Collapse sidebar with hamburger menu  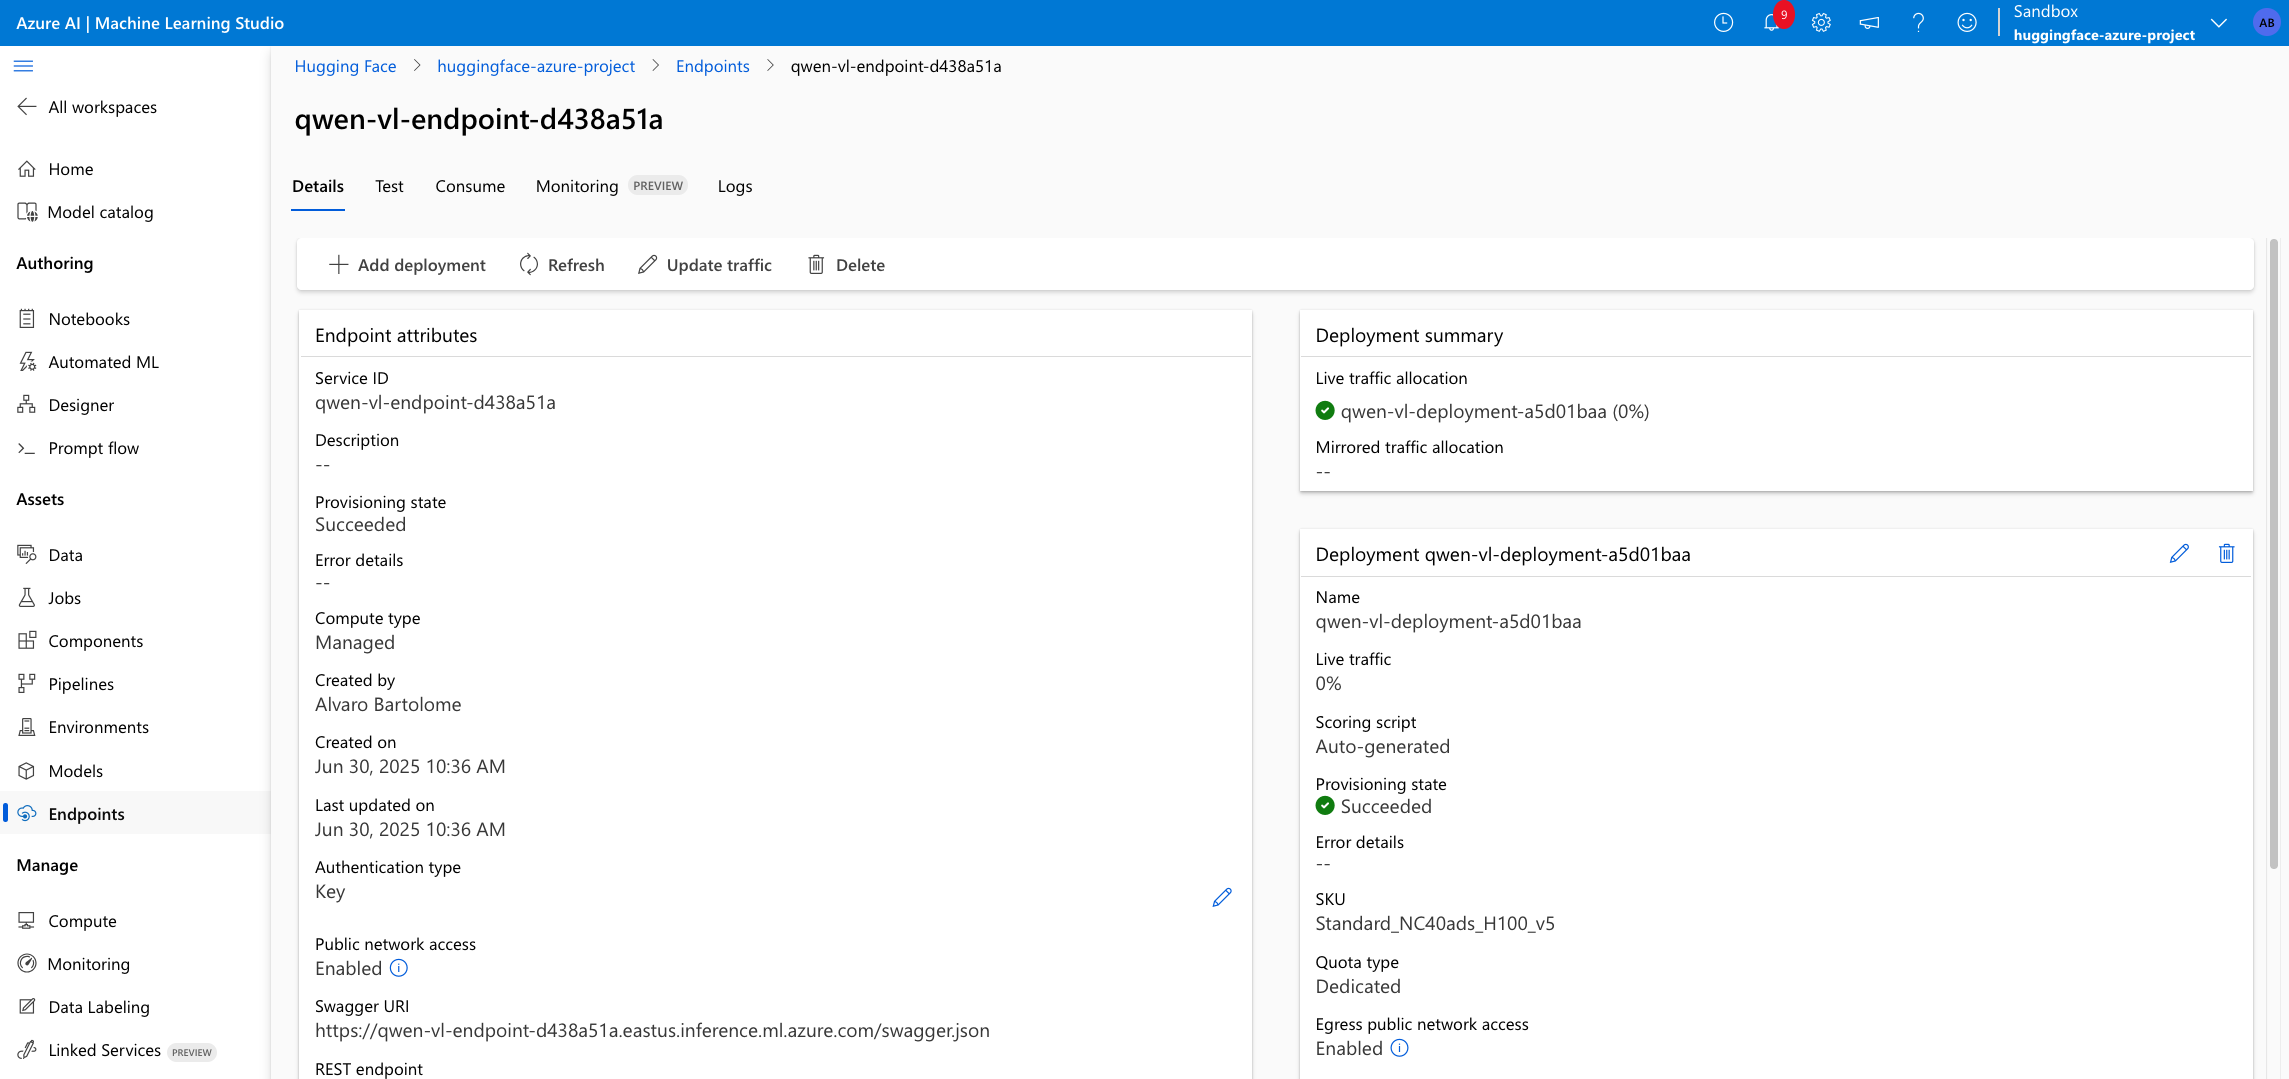coord(23,65)
